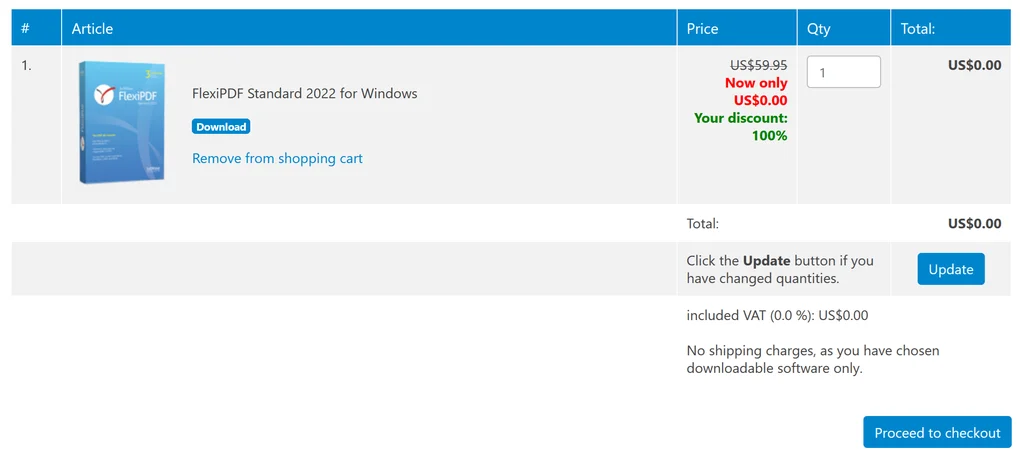
Task: Click the Article column header
Action: click(92, 29)
